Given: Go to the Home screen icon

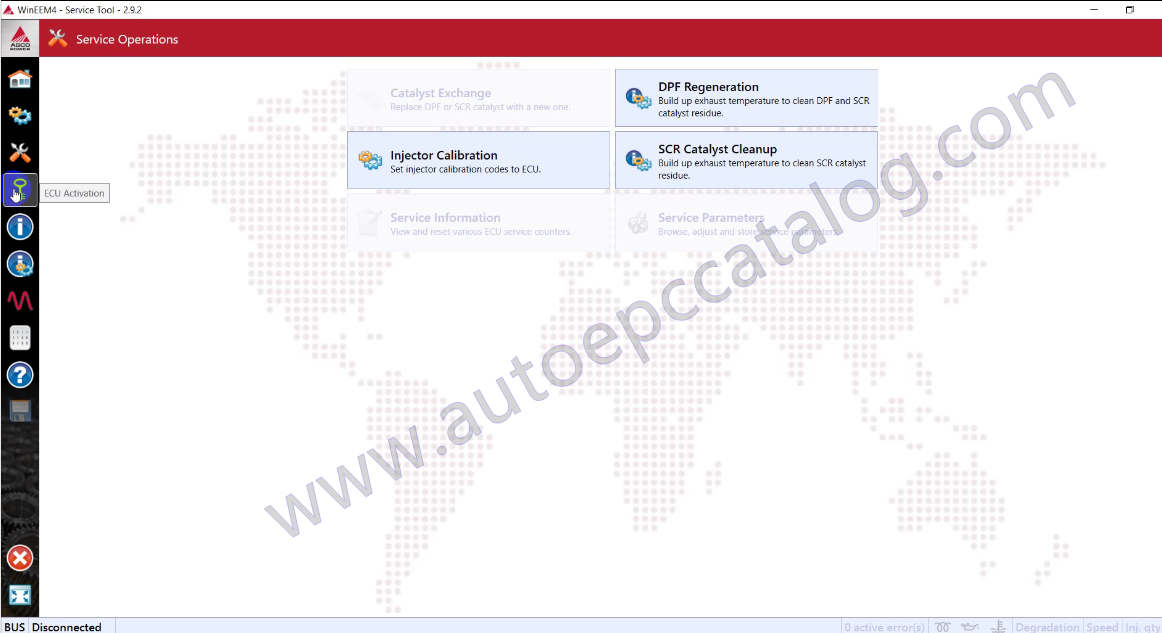Looking at the screenshot, I should click(x=20, y=79).
